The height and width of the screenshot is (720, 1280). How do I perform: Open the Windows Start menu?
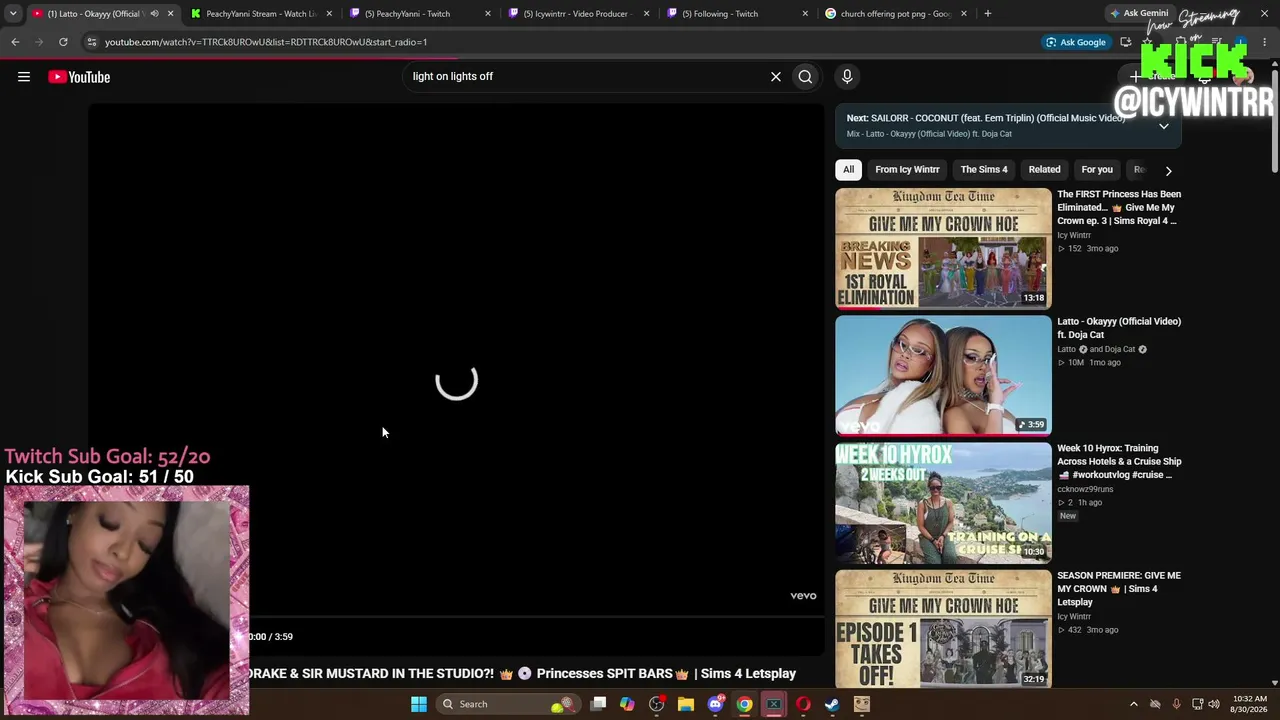[x=419, y=704]
